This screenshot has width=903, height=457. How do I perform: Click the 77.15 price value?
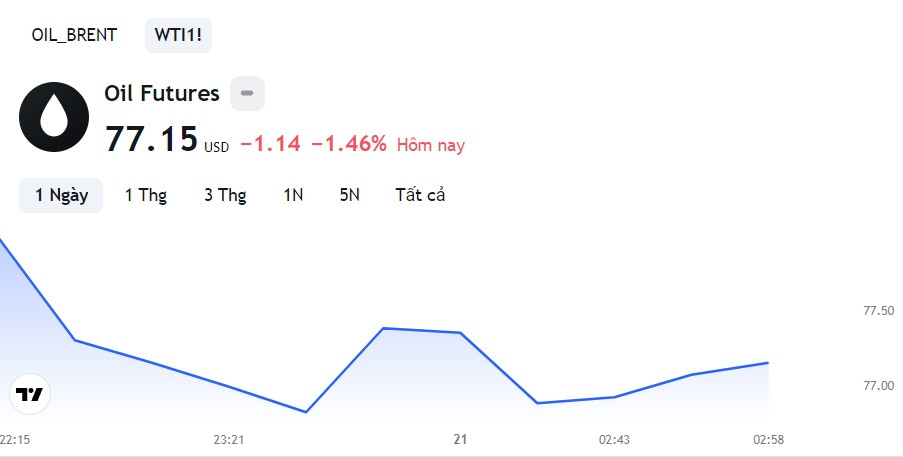[152, 139]
